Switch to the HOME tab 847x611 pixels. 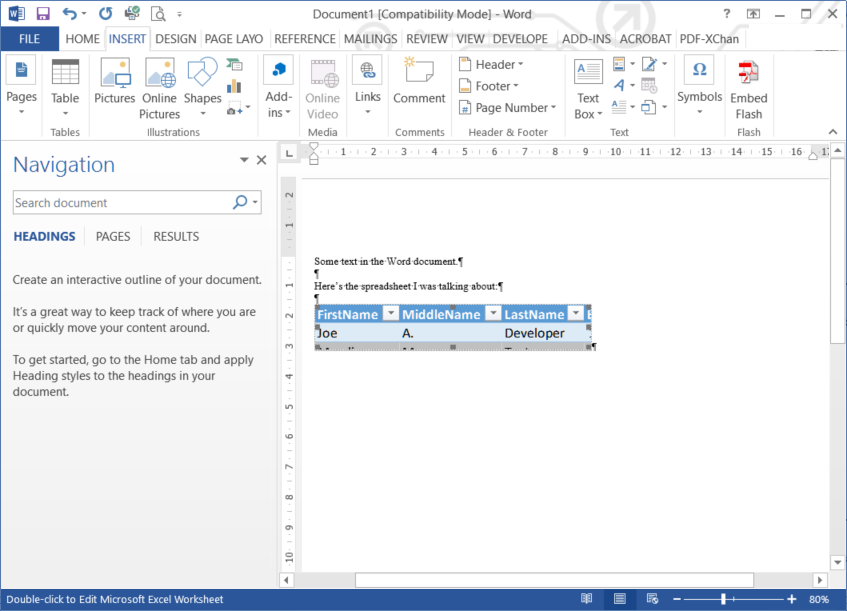[x=83, y=39]
